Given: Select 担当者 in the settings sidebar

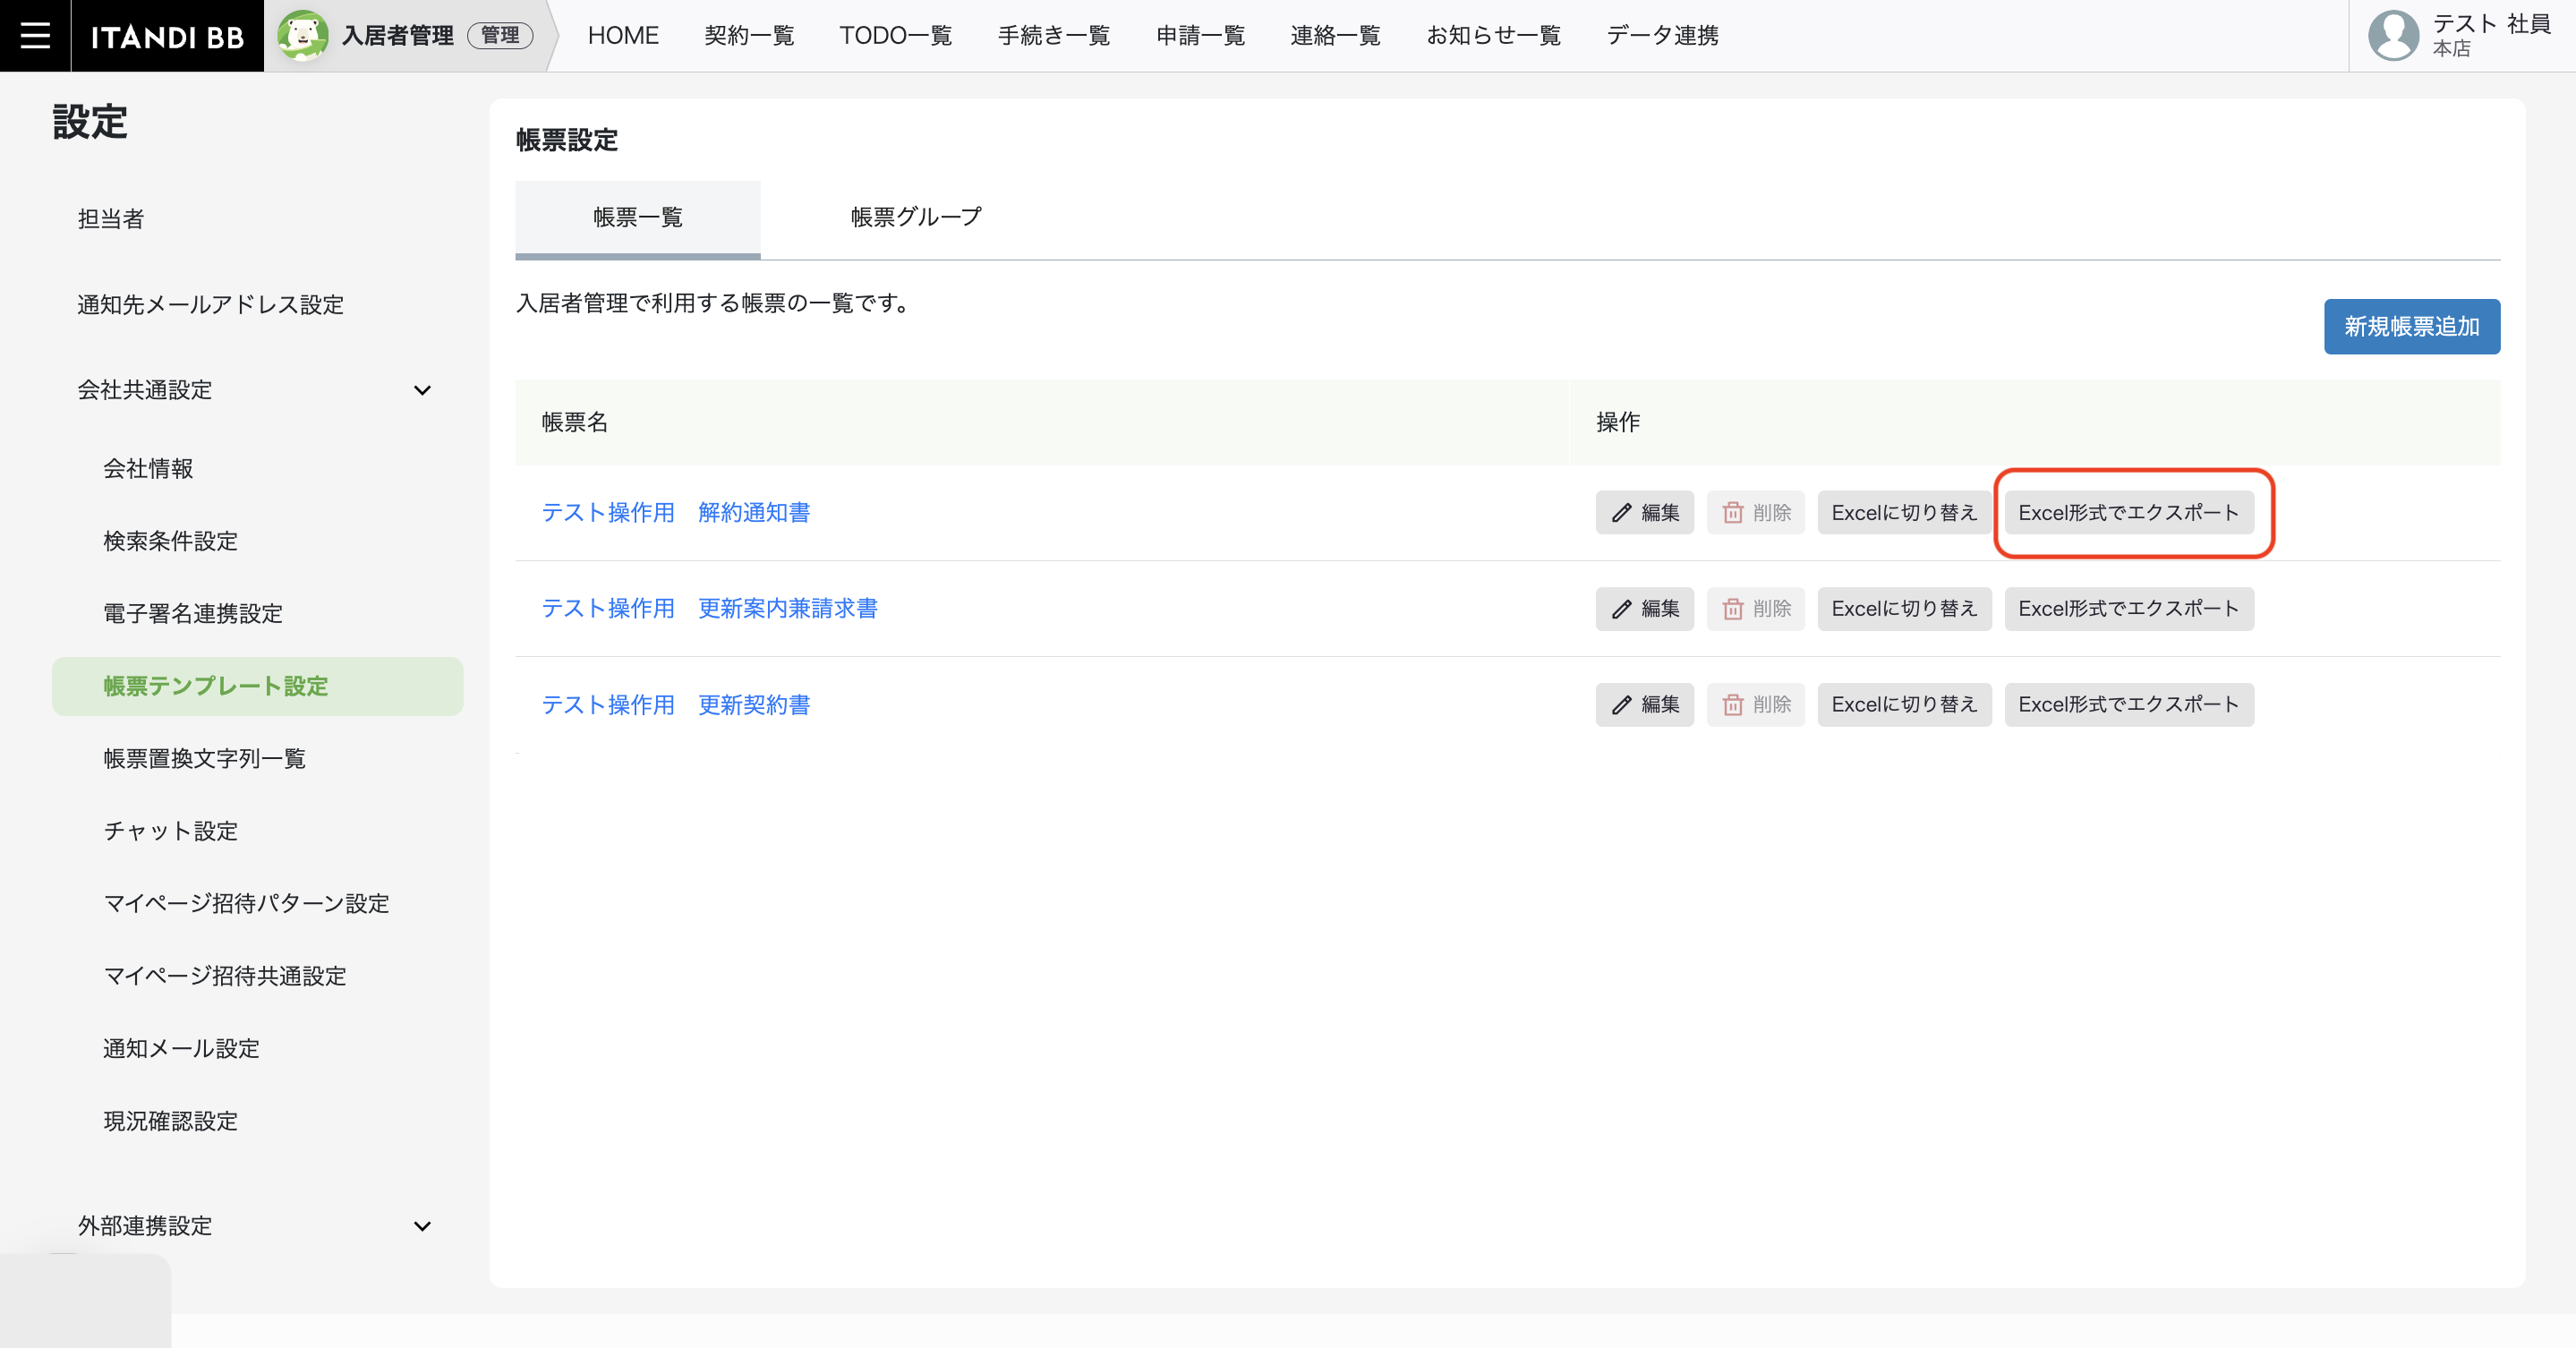Looking at the screenshot, I should pyautogui.click(x=111, y=219).
